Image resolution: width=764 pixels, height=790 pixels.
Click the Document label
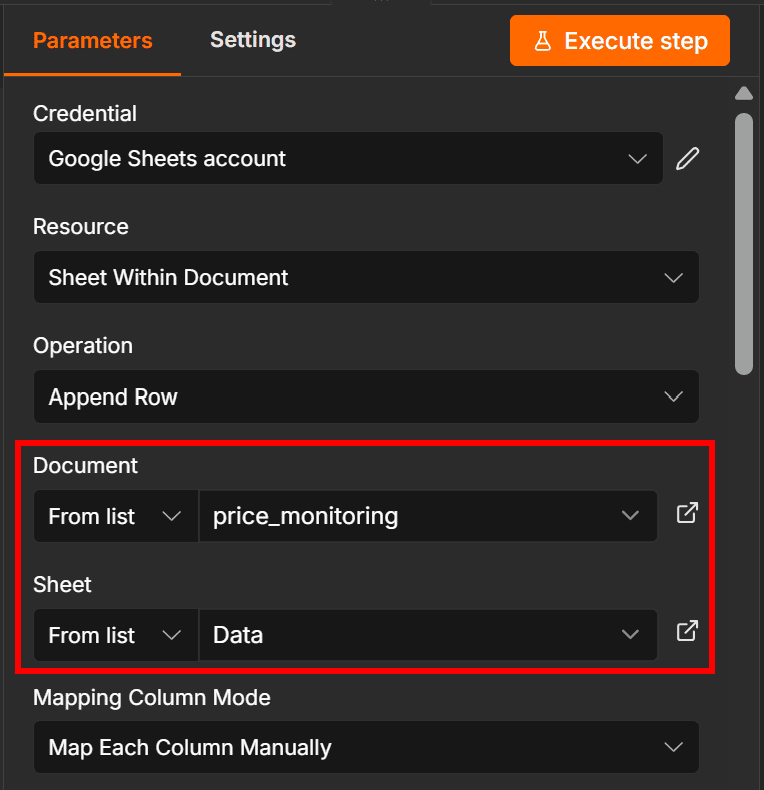pos(85,466)
